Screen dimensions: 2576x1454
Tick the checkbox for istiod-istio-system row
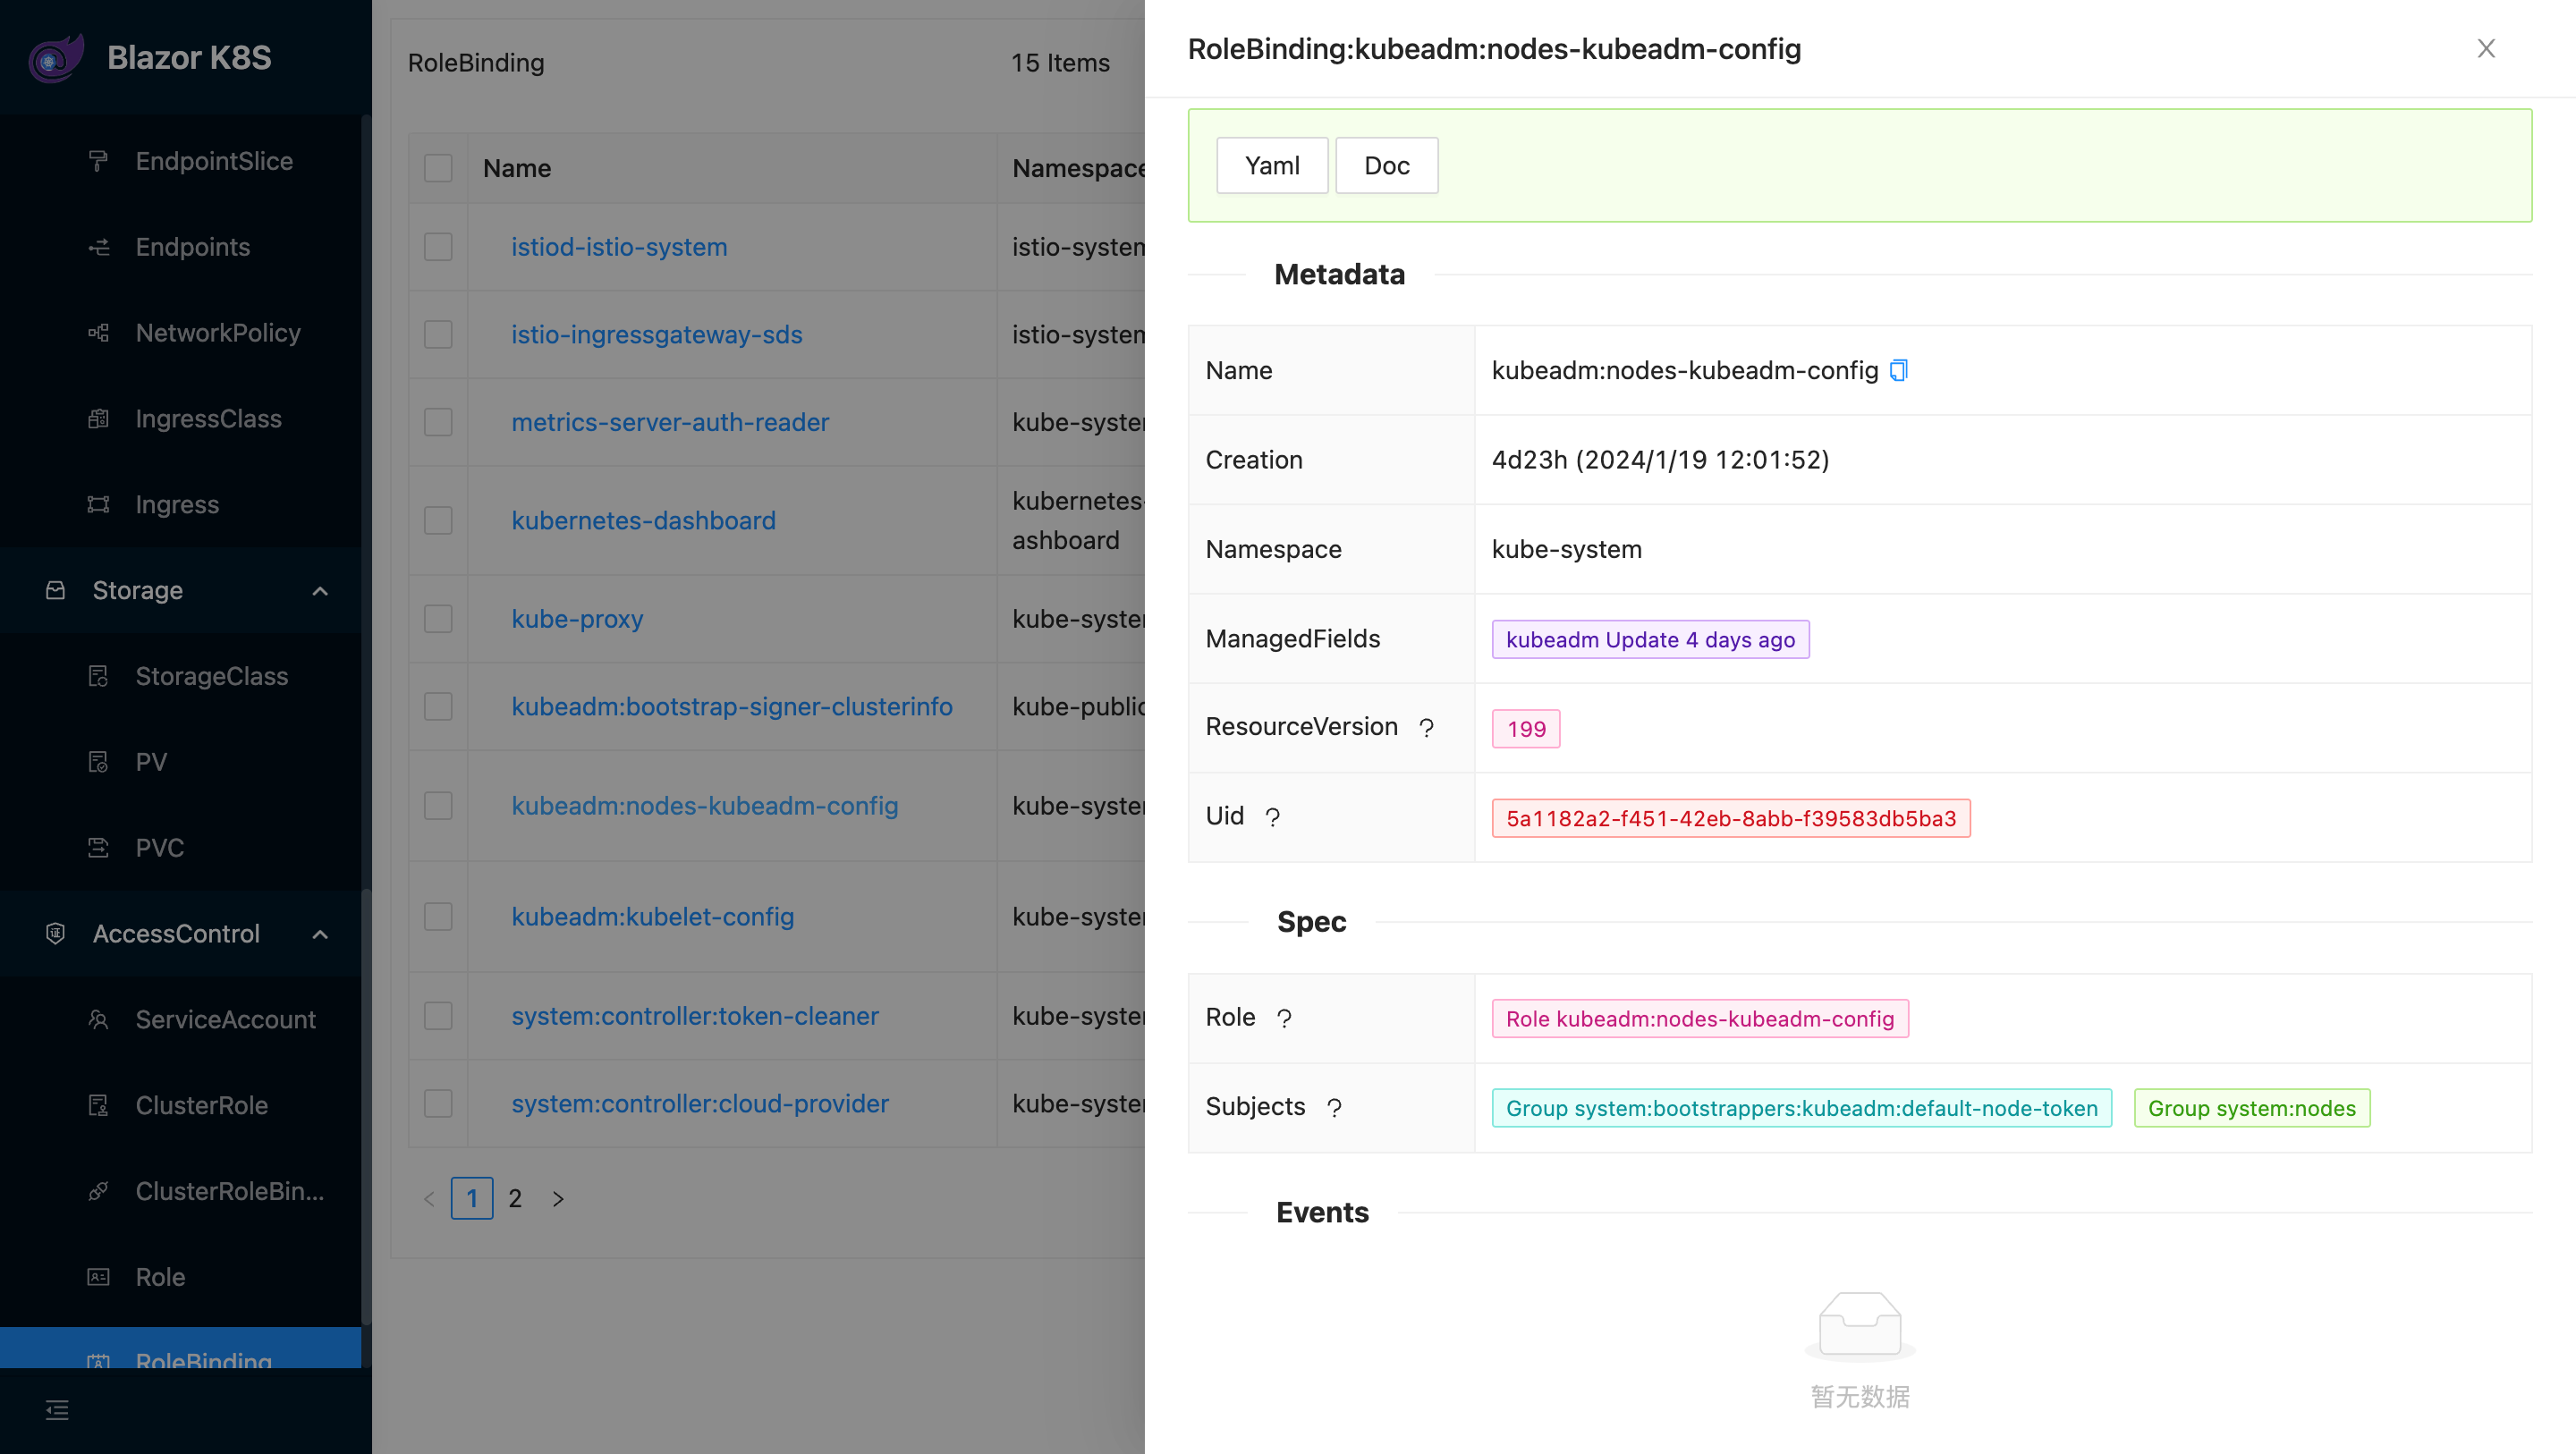tap(438, 247)
